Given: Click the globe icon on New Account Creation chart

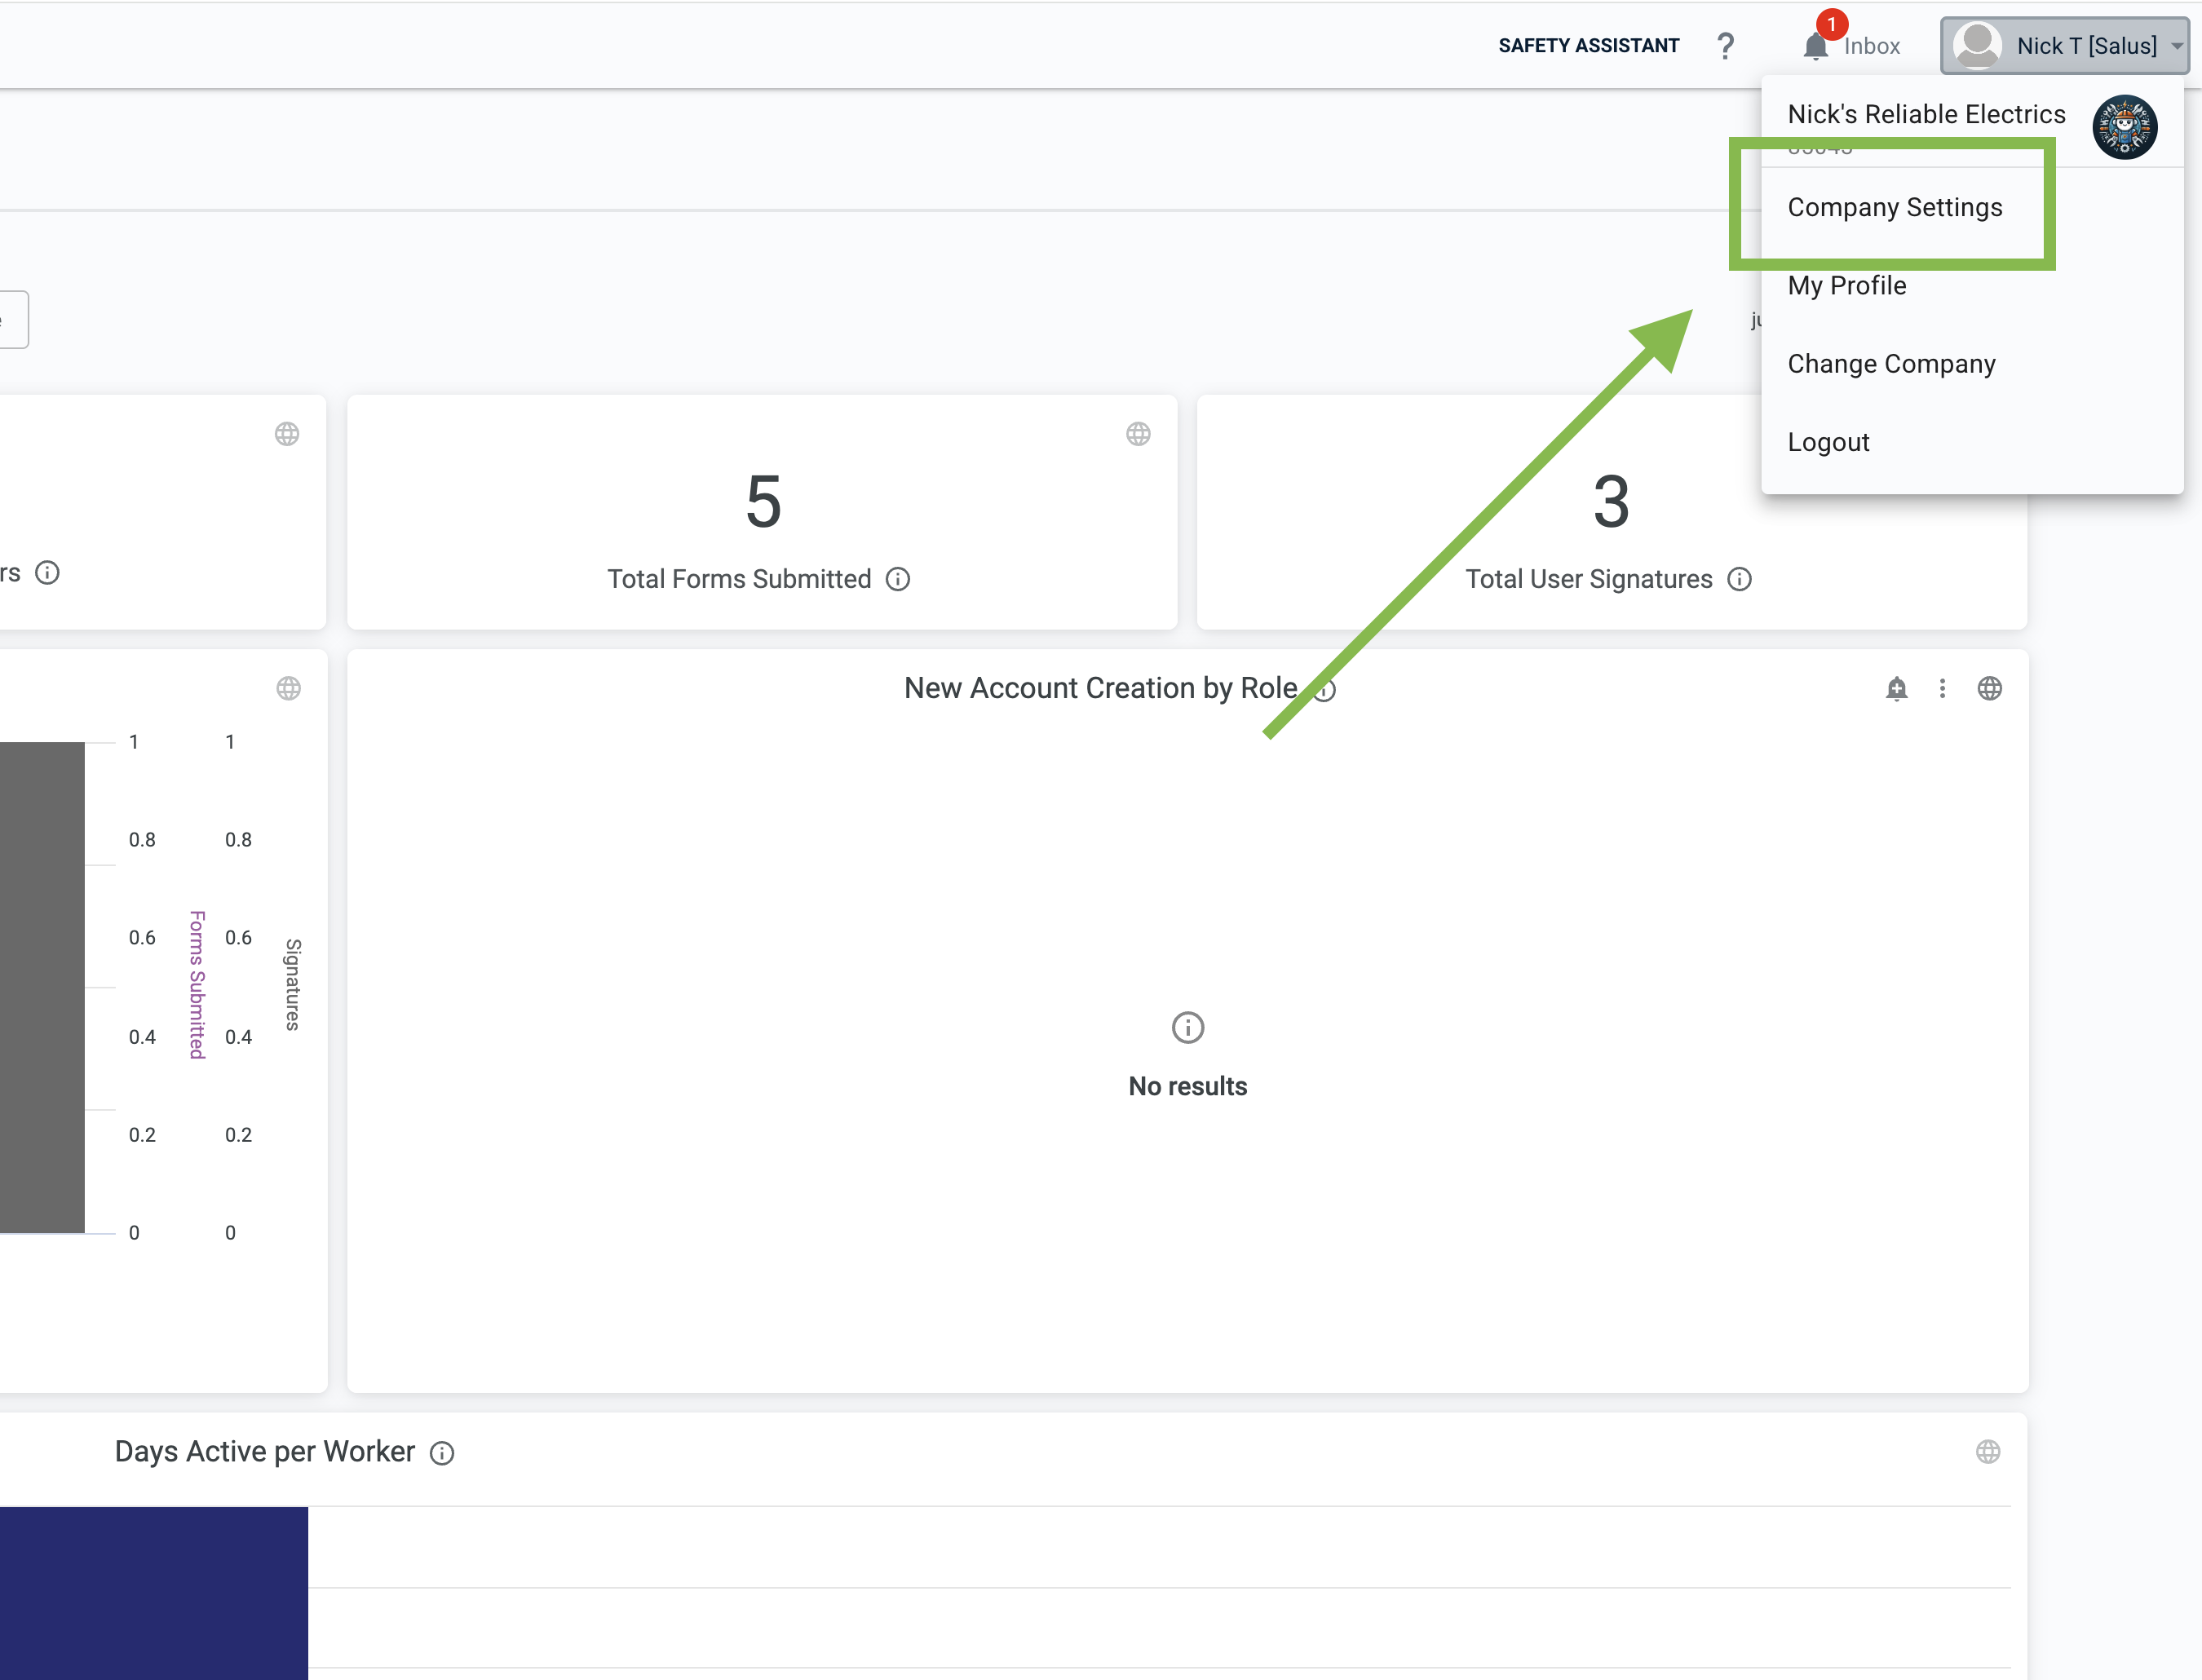Looking at the screenshot, I should tap(1989, 689).
